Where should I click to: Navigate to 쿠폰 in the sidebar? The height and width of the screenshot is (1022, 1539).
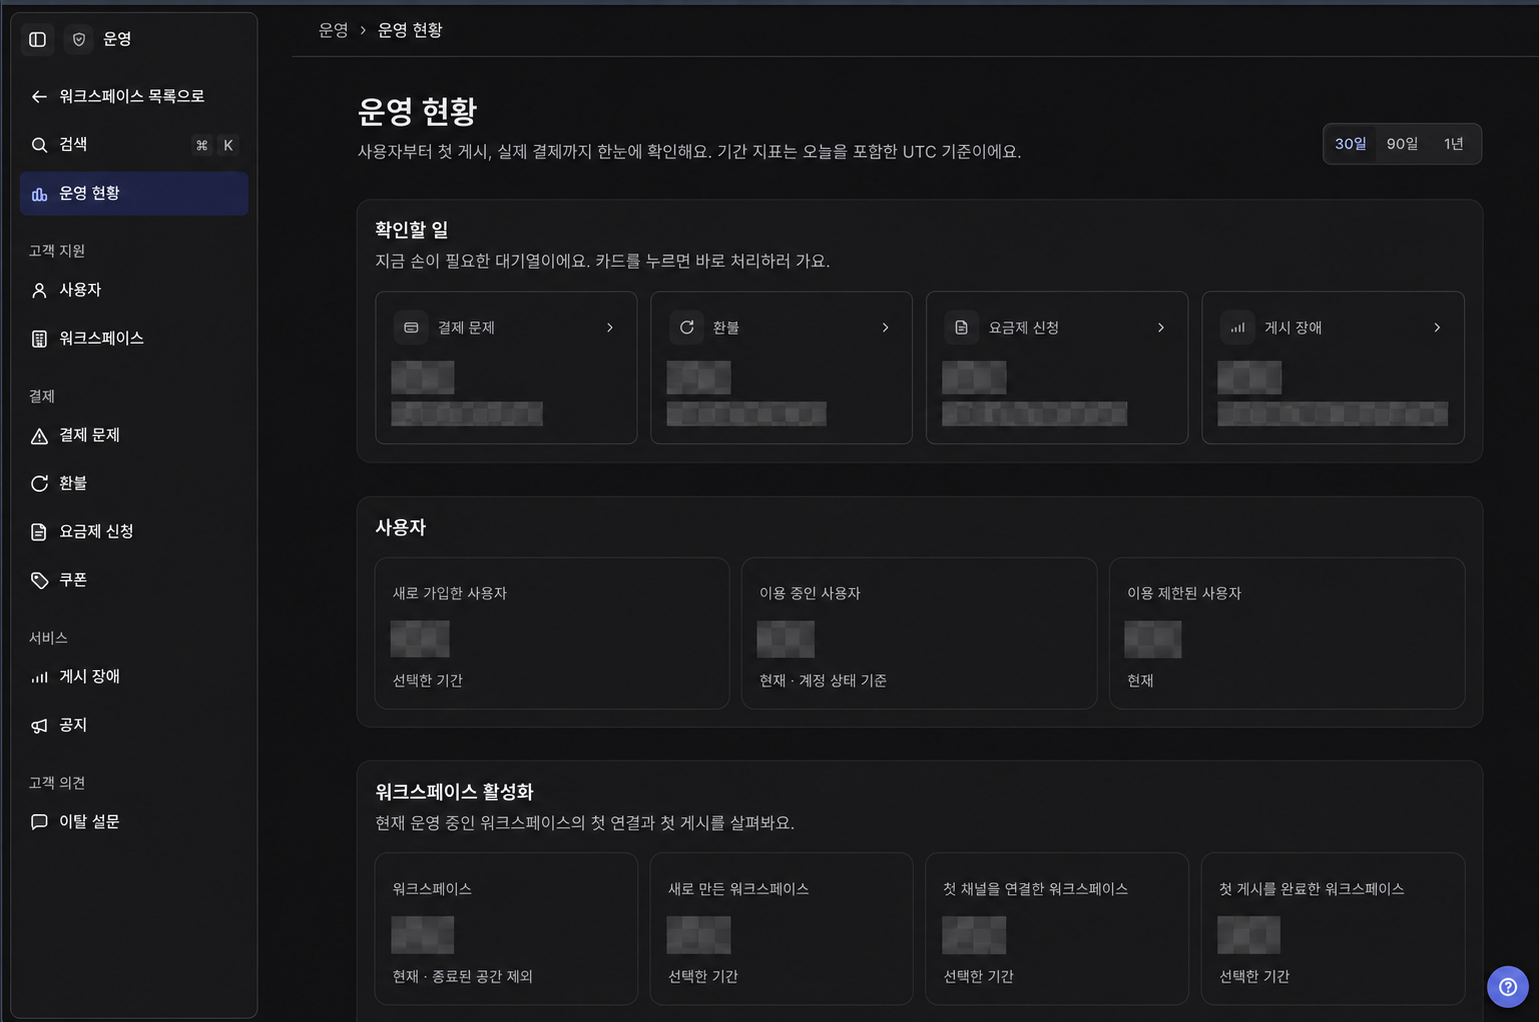coord(134,580)
